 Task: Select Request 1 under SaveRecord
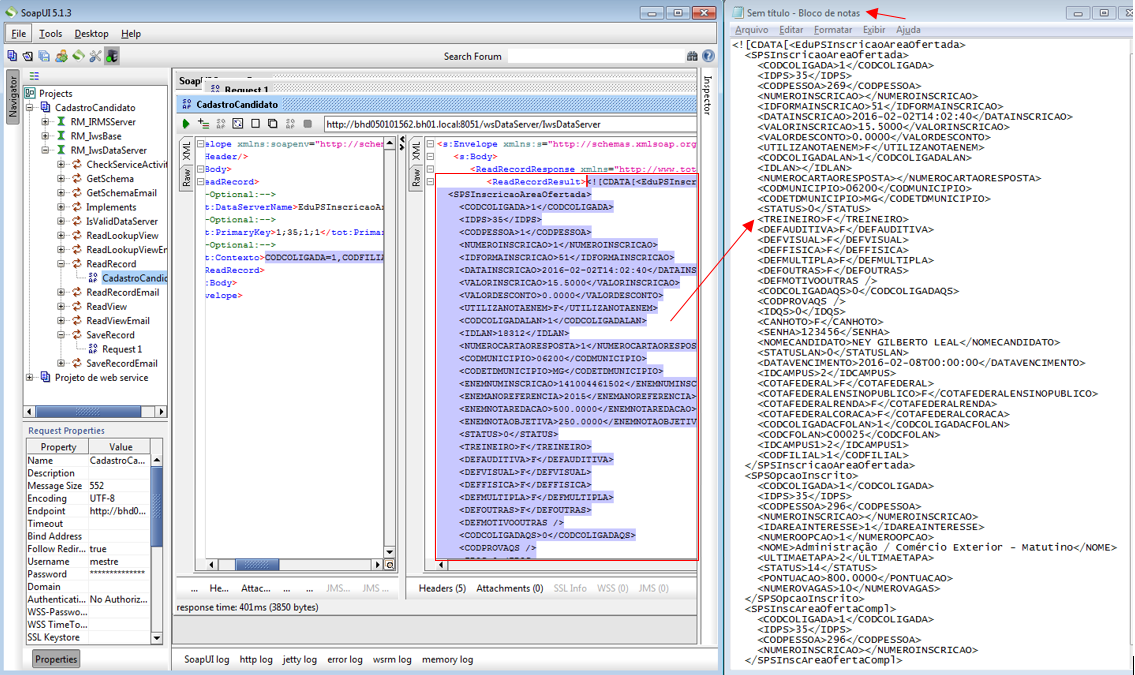tap(122, 349)
